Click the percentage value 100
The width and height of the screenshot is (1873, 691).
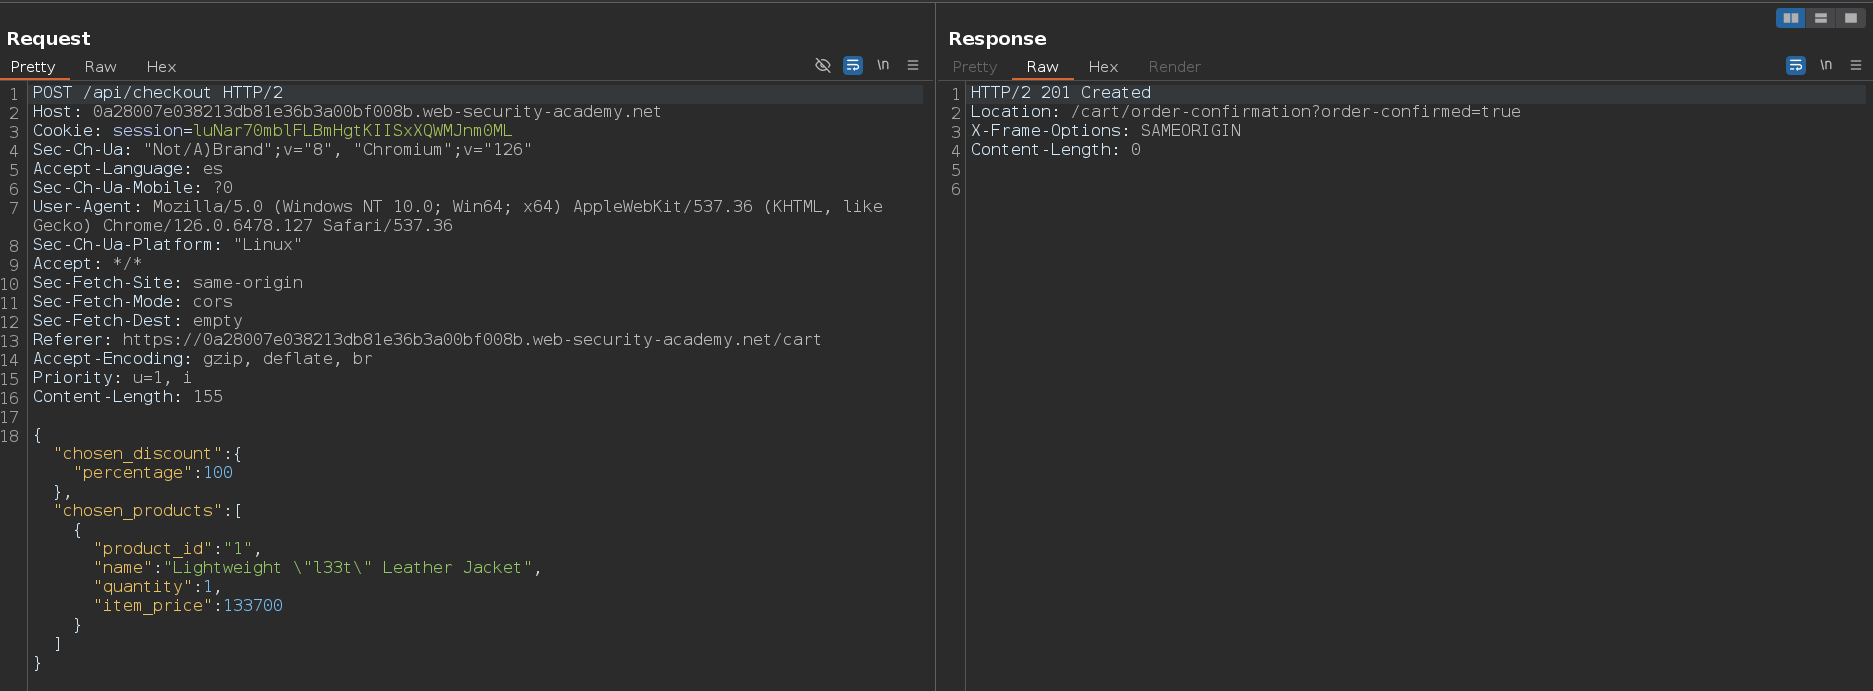point(218,473)
